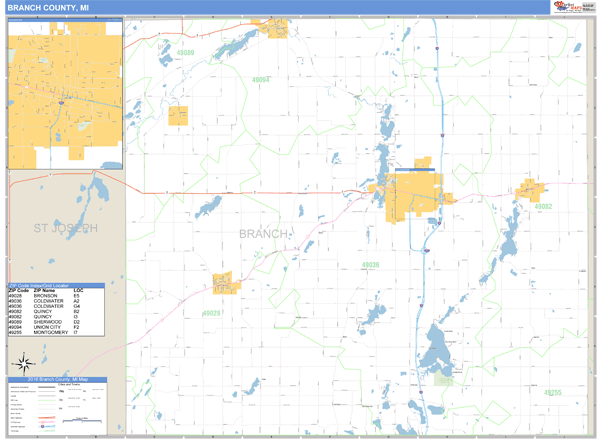
Task: Select the 49089 ZIP code label
Action: pos(185,52)
